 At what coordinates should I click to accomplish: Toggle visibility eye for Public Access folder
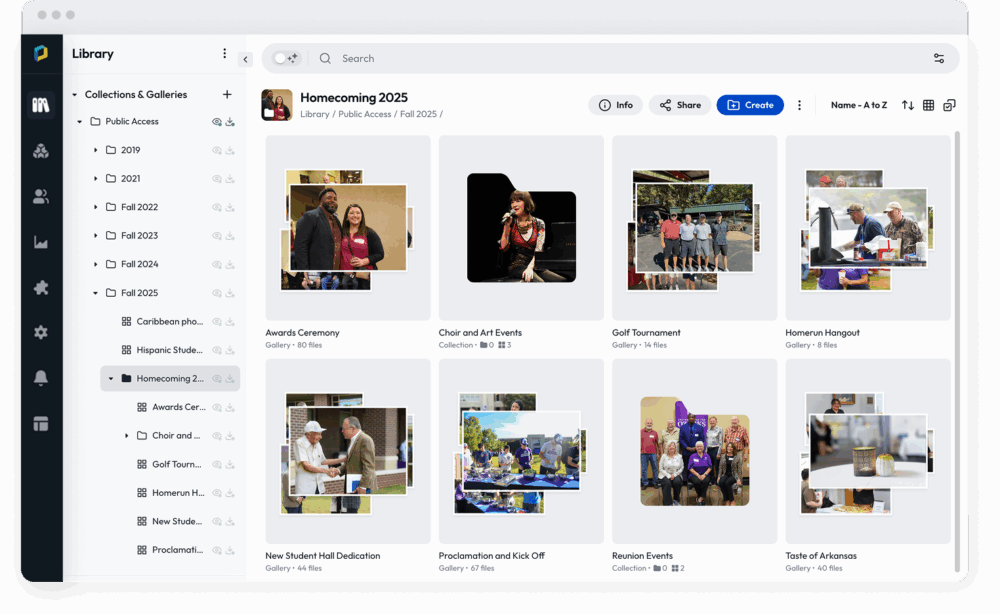(x=216, y=122)
